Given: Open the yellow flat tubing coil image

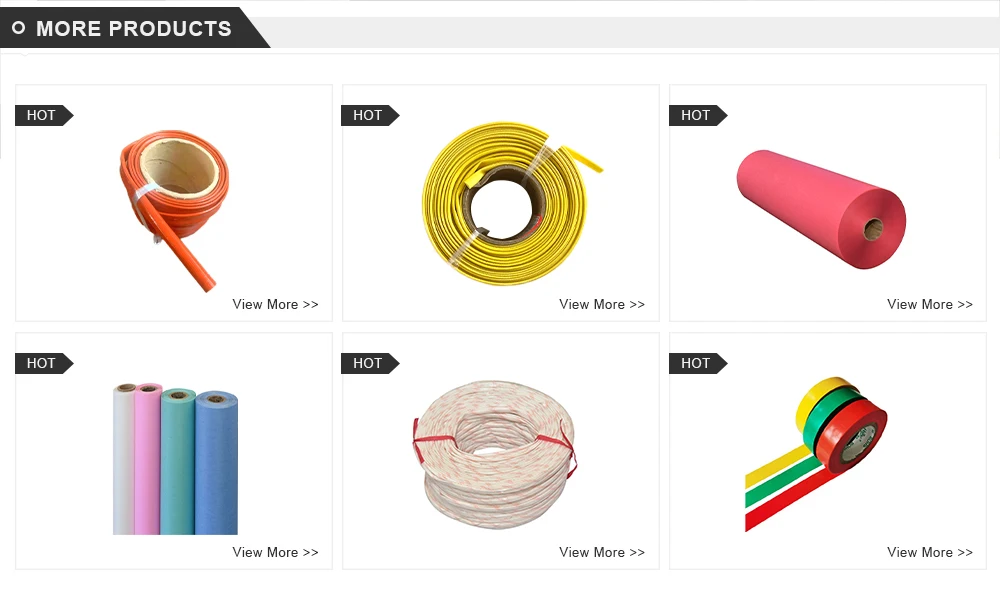Looking at the screenshot, I should point(512,203).
